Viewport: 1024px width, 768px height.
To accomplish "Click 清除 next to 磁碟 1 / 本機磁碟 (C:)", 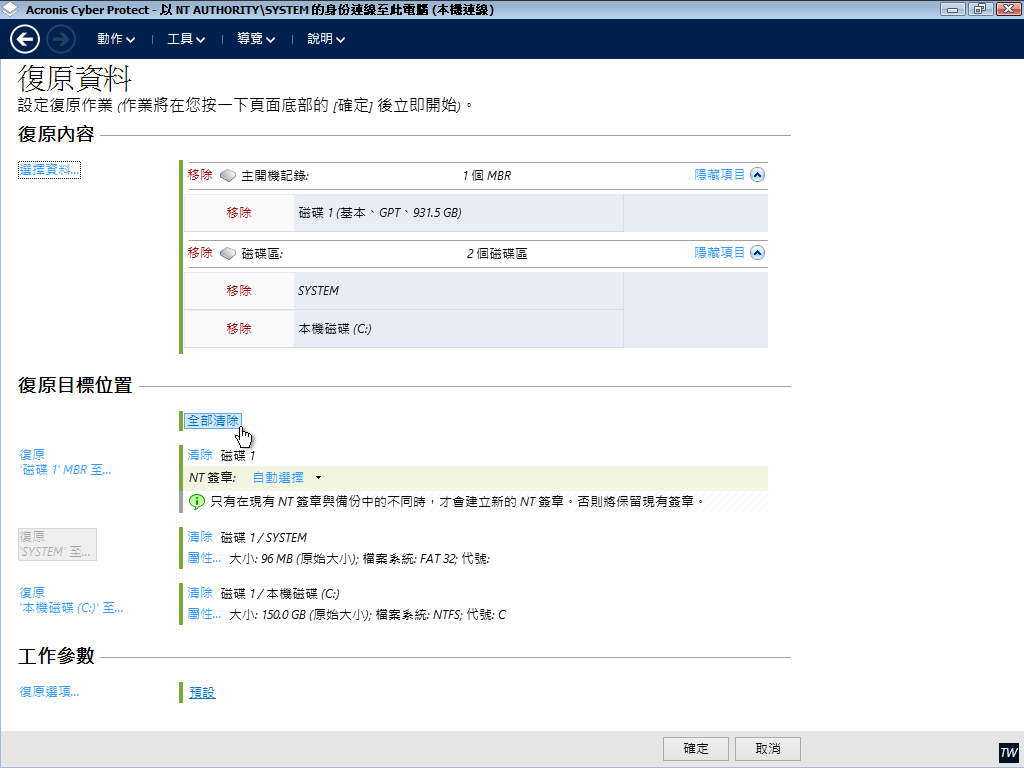I will [x=200, y=593].
